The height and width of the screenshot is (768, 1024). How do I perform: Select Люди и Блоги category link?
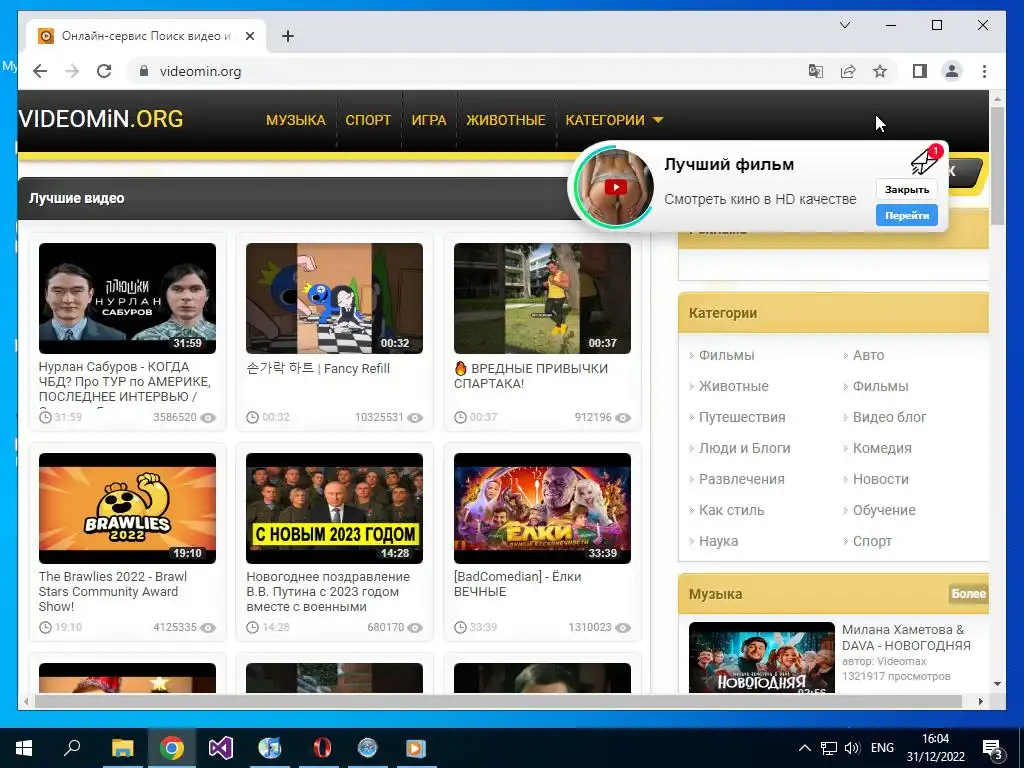pos(744,448)
